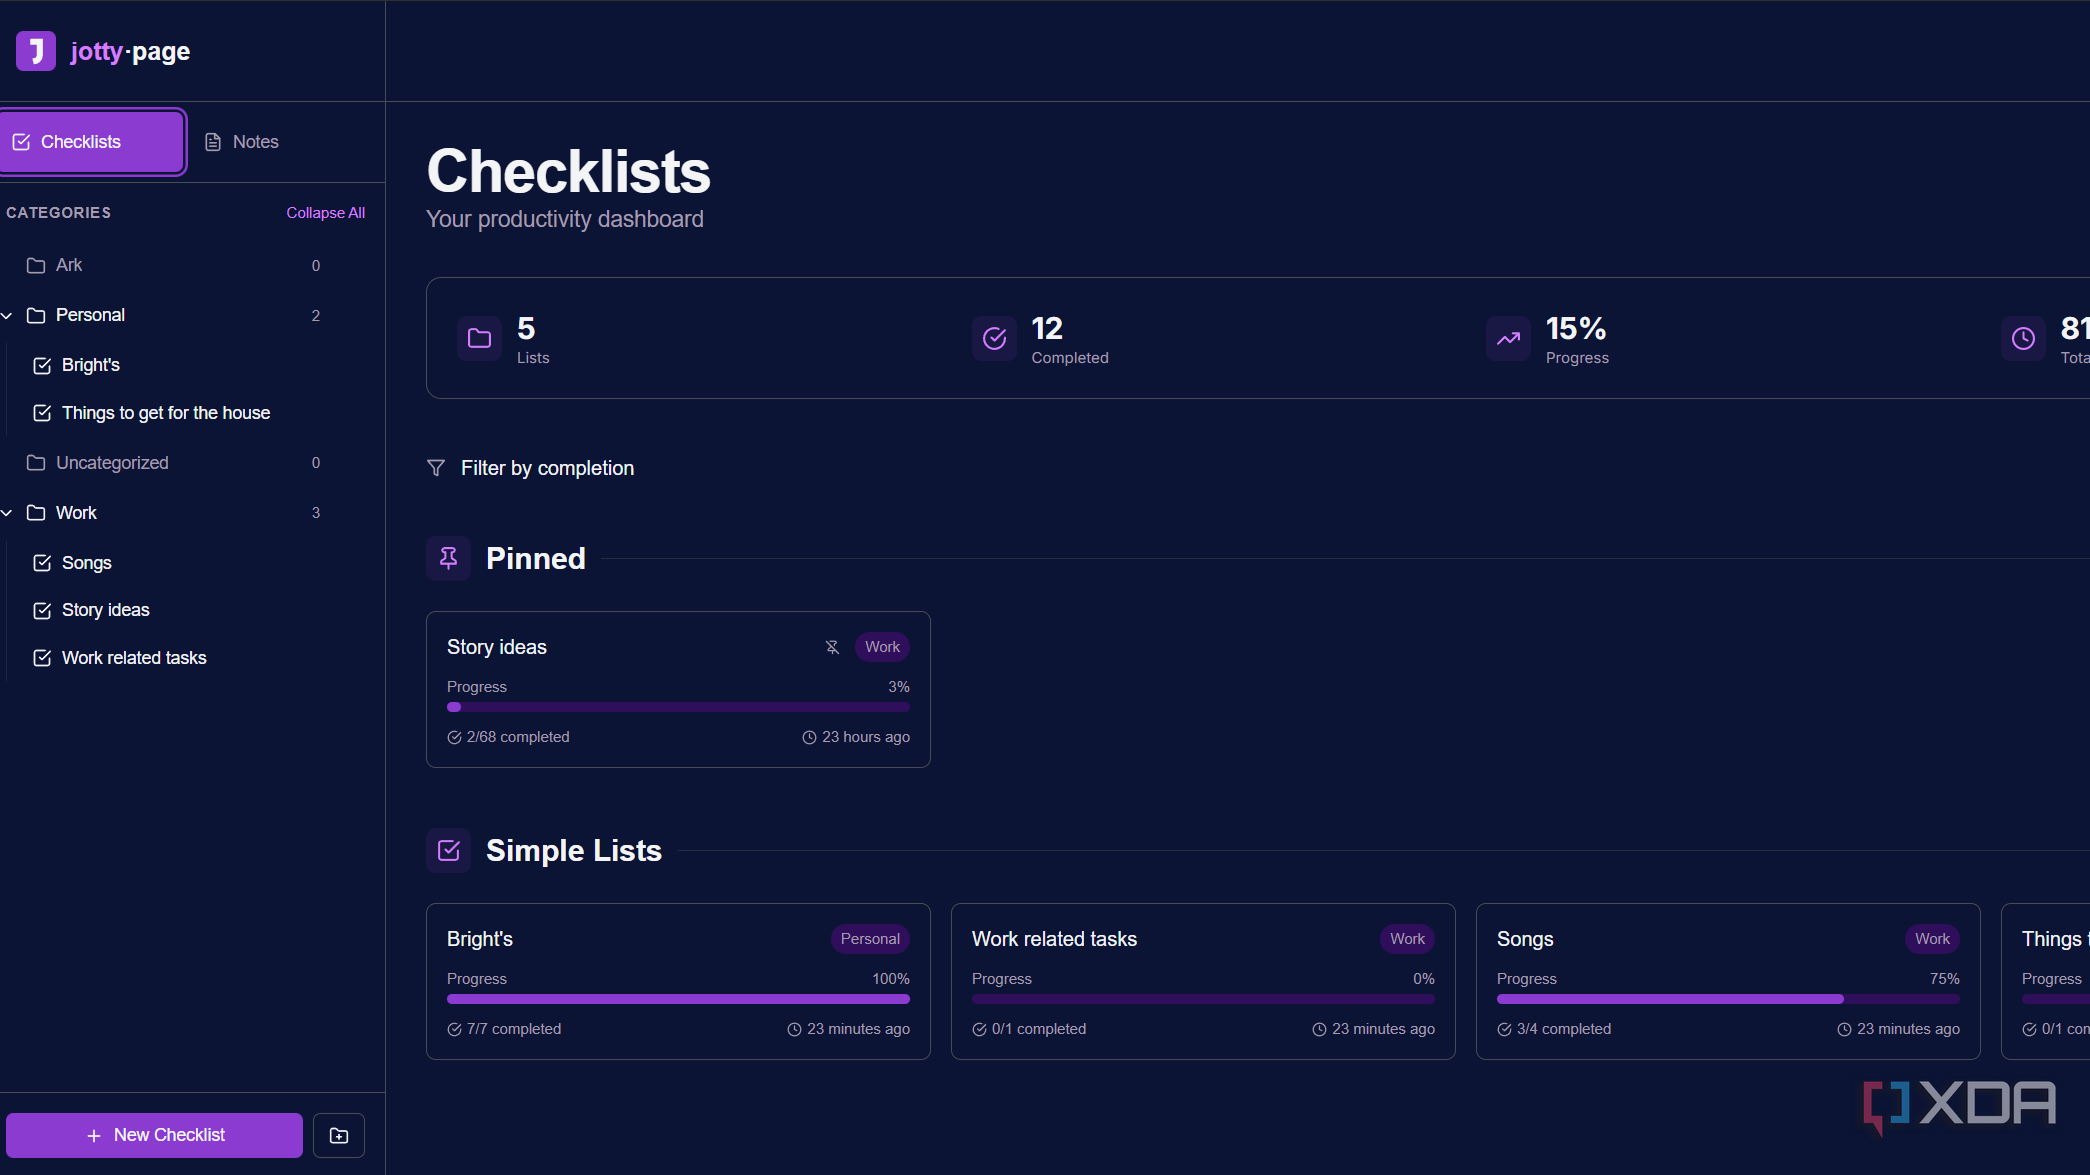Image resolution: width=2090 pixels, height=1175 pixels.
Task: Collapse the Work category chevron
Action: click(x=7, y=513)
